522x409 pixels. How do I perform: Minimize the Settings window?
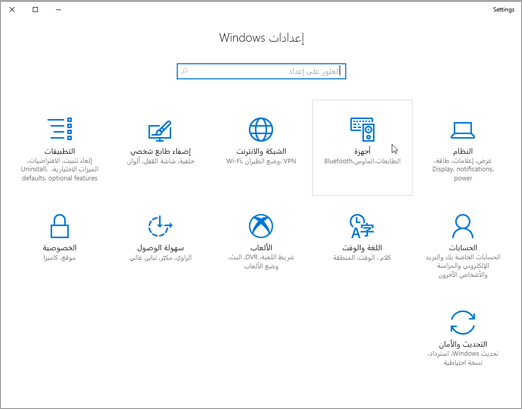59,10
